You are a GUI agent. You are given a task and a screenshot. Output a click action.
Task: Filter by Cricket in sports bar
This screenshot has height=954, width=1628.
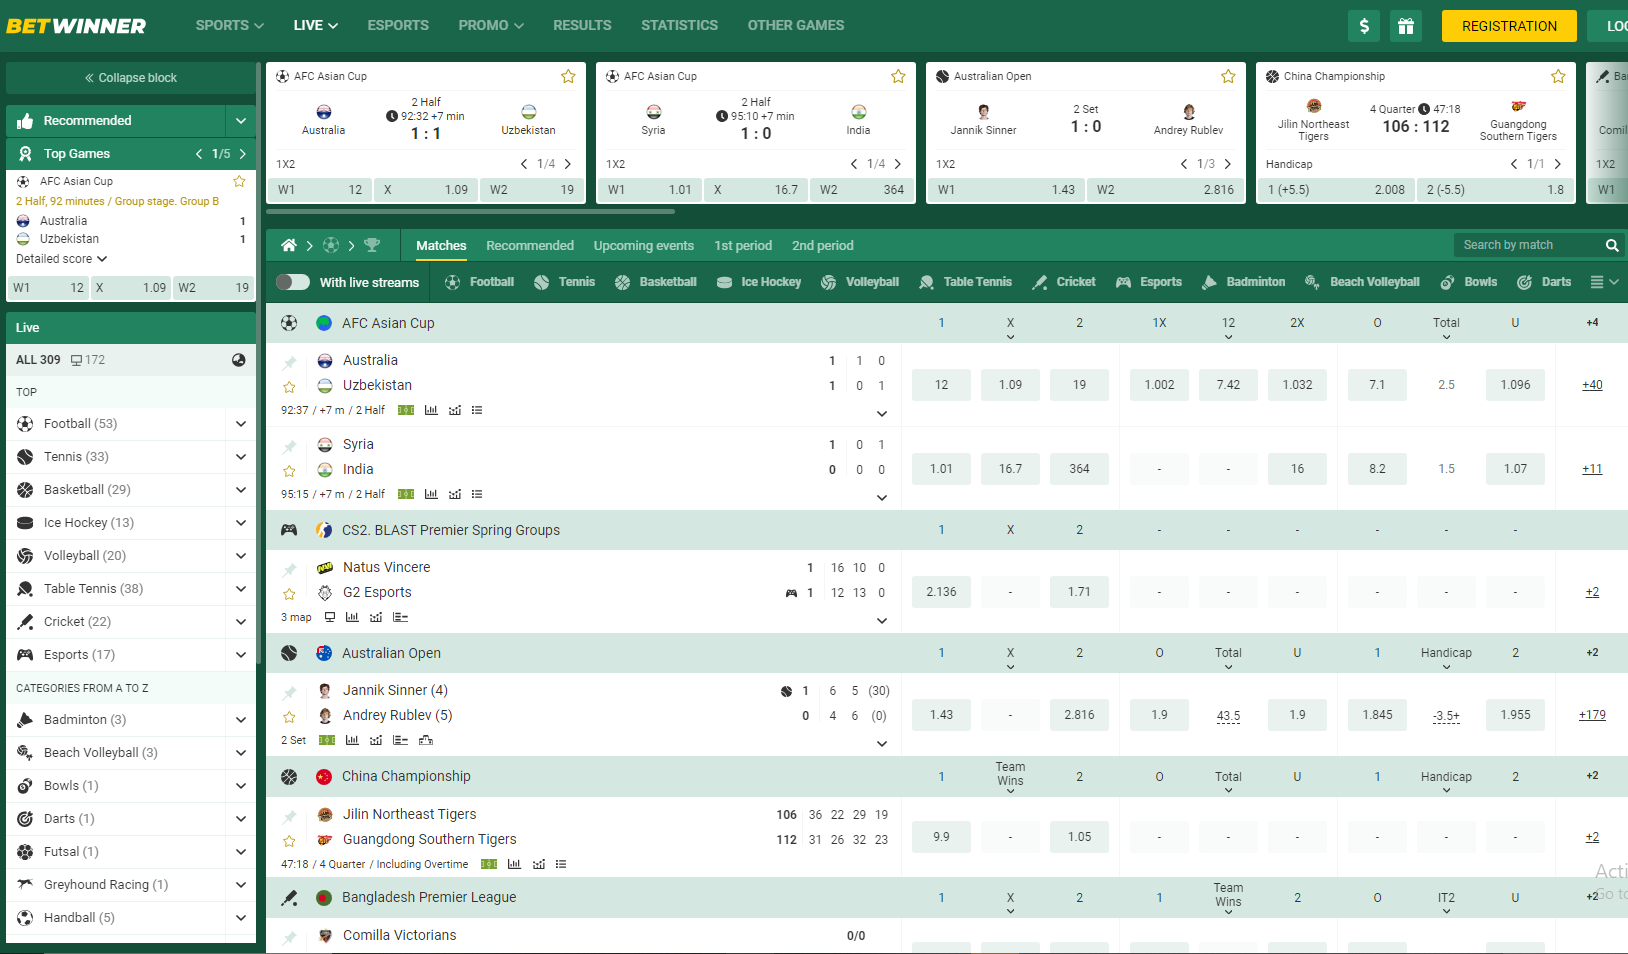(x=1064, y=282)
